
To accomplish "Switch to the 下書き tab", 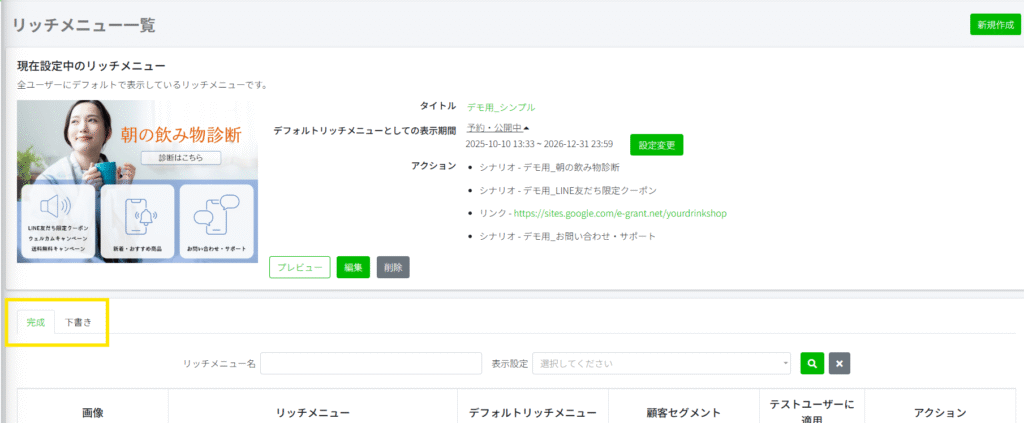I will (x=78, y=322).
